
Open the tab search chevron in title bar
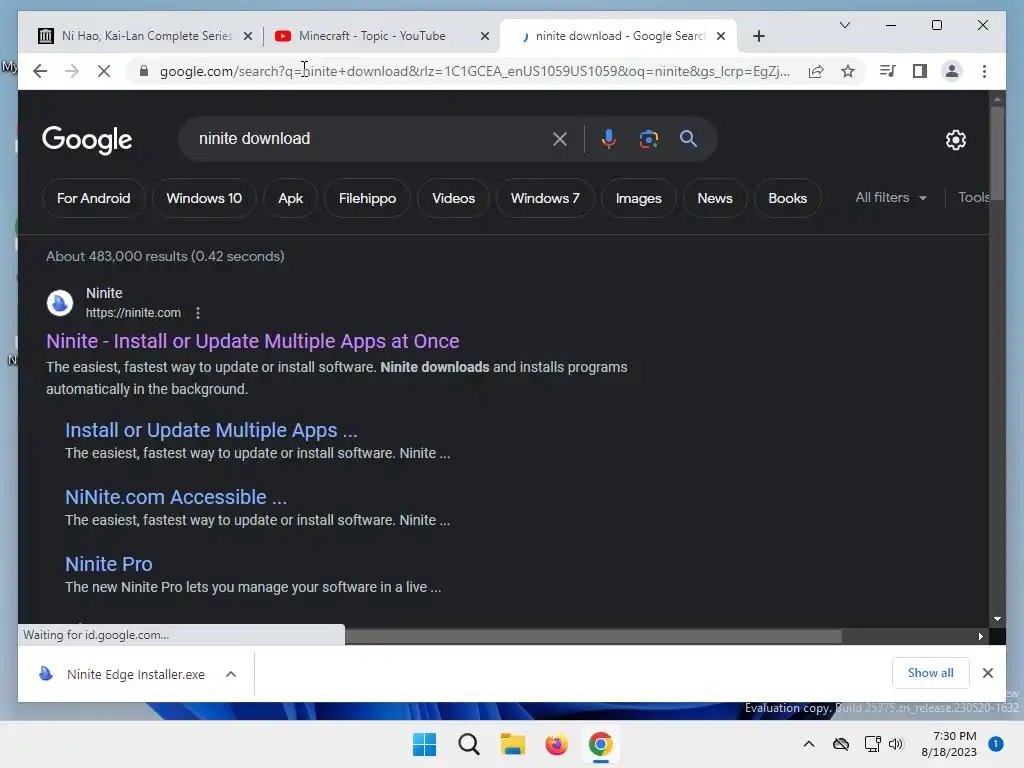coord(844,25)
